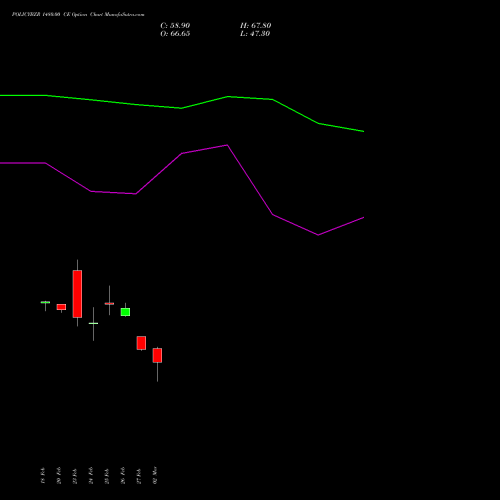Image resolution: width=500 pixels, height=500 pixels.
Task: Select the tall red candlestick above 23 Feb
Action: (77, 294)
